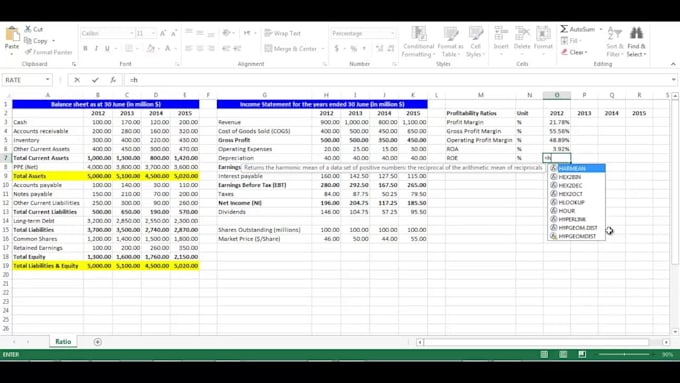Toggle bold formatting
This screenshot has height=383, width=680.
[x=85, y=49]
